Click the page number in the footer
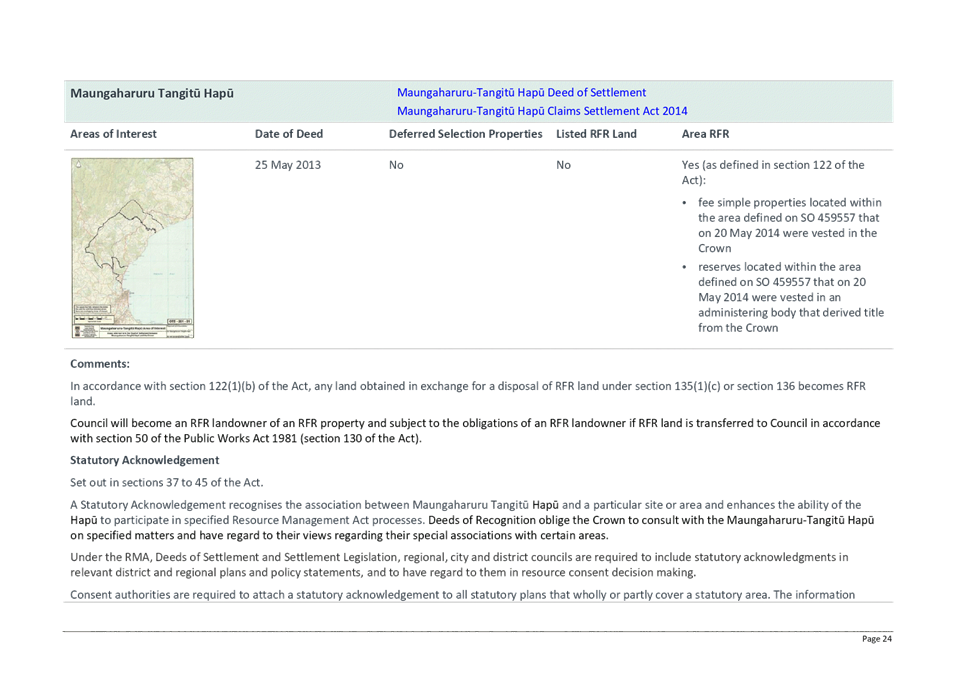The height and width of the screenshot is (676, 956). [878, 640]
